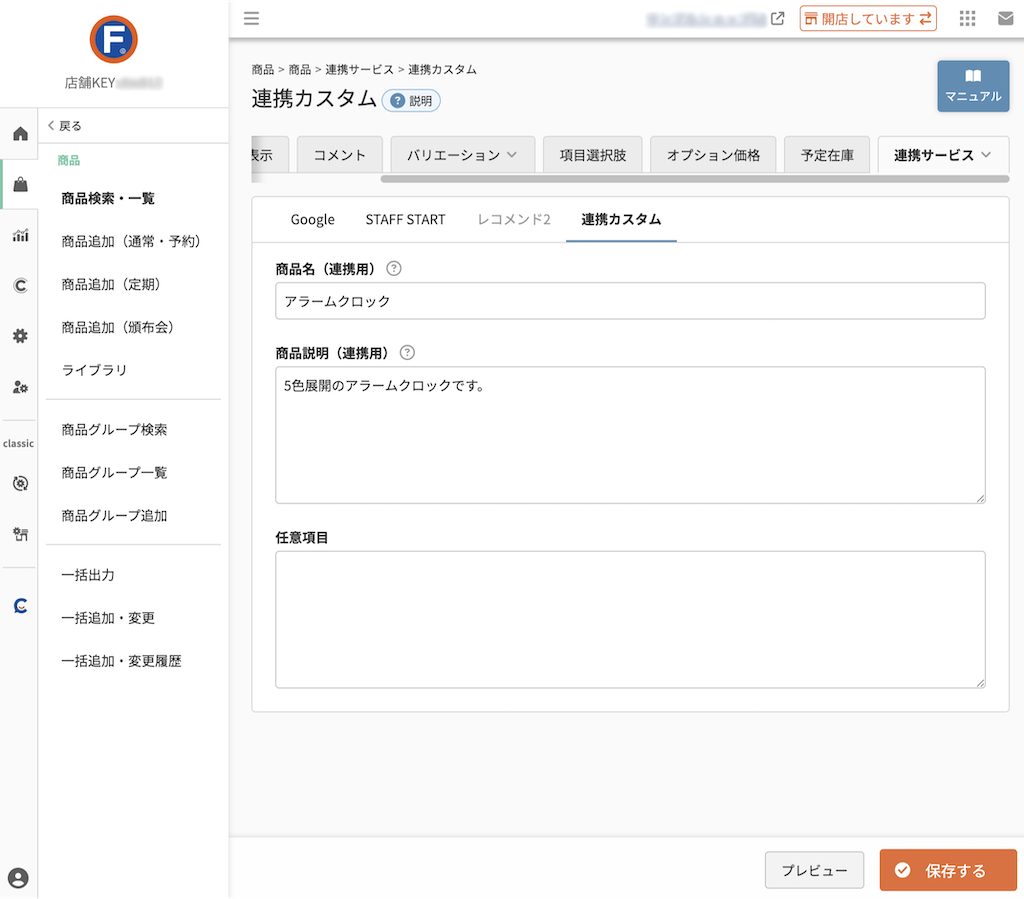Image resolution: width=1024 pixels, height=899 pixels.
Task: Open 一括出力 menu item
Action: click(88, 575)
